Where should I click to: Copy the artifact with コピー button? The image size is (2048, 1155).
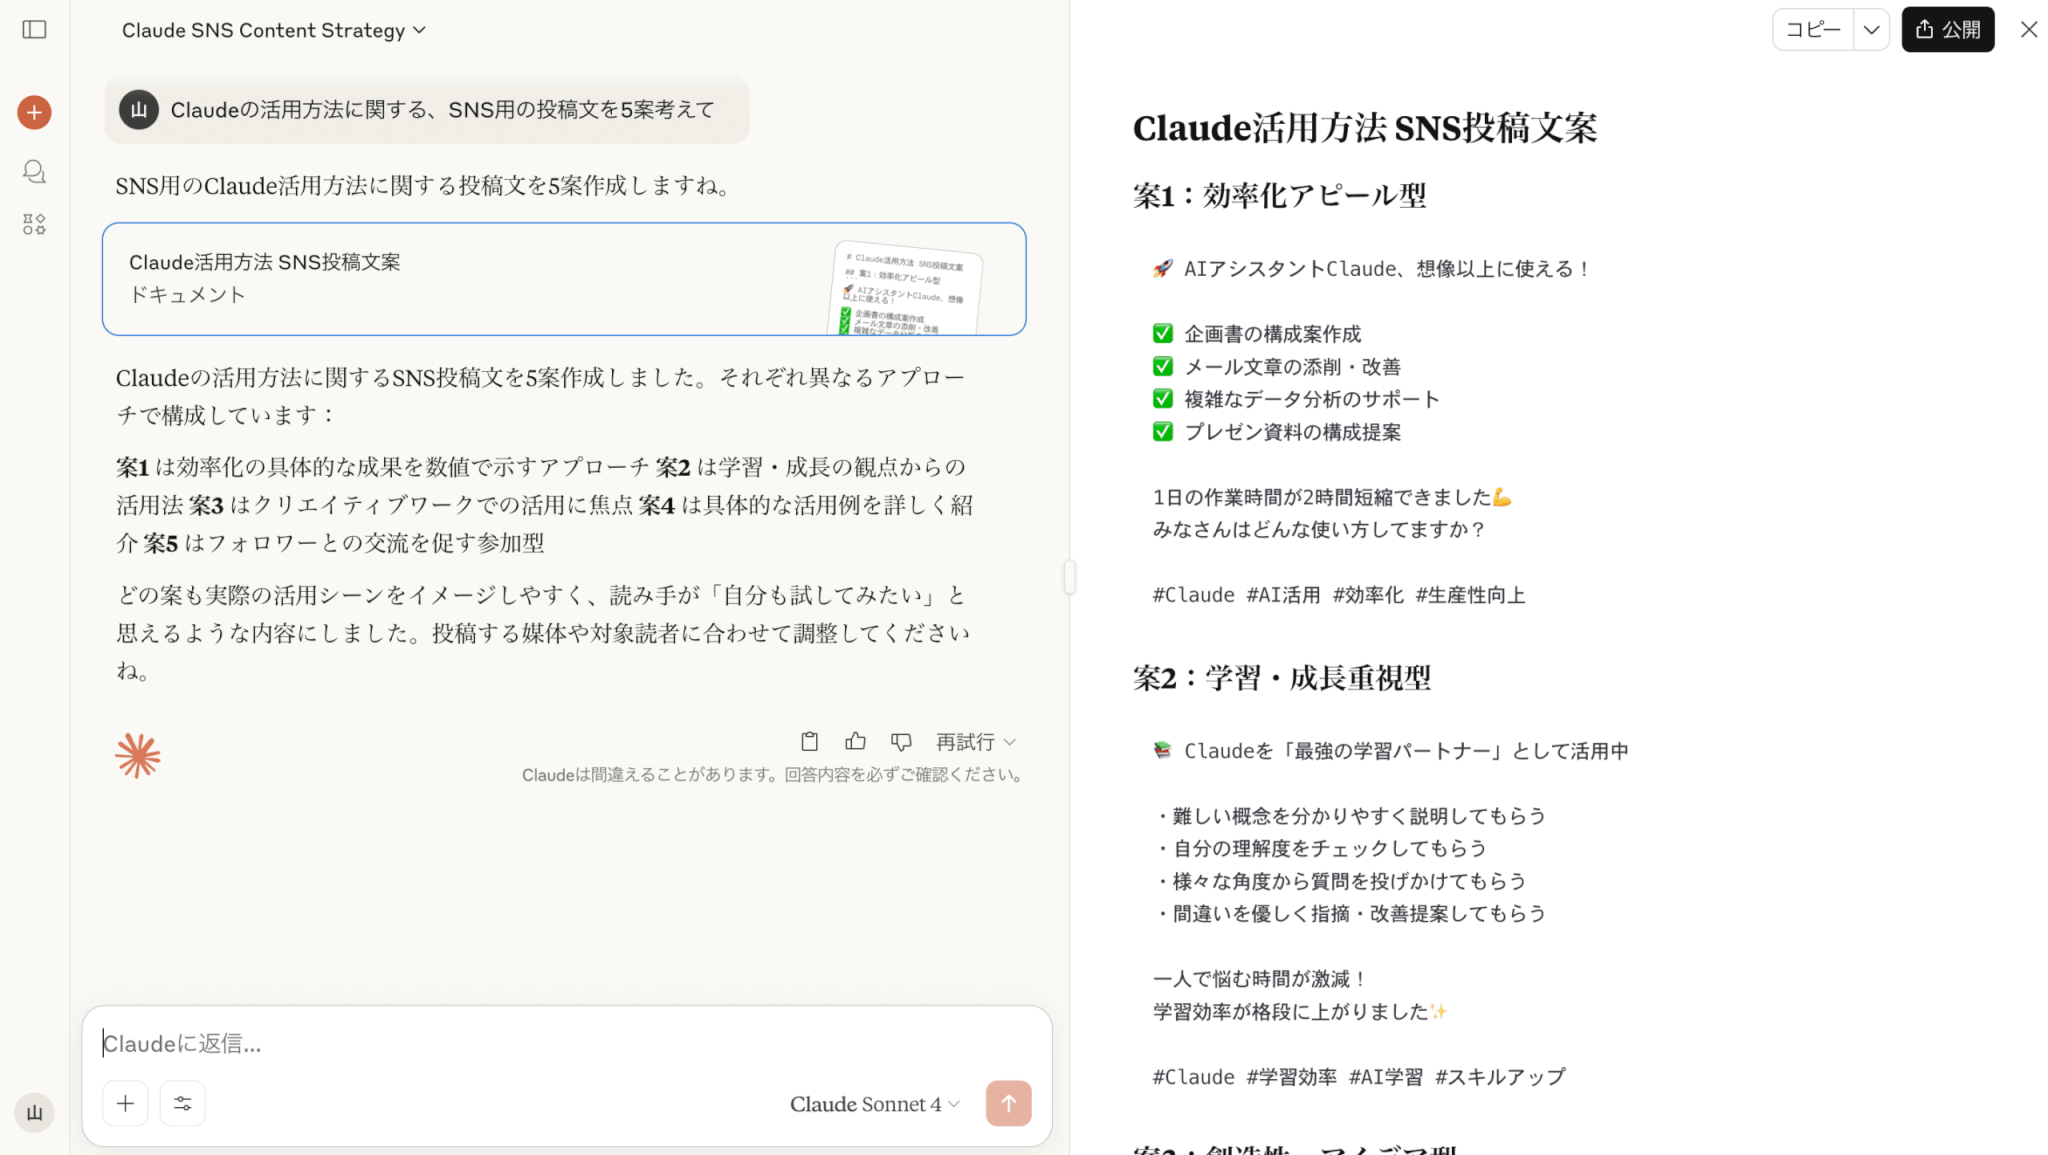(1813, 30)
